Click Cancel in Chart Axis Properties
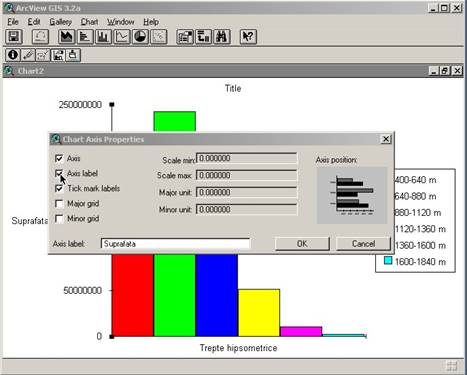Viewport: 467px width, 375px height. click(363, 244)
